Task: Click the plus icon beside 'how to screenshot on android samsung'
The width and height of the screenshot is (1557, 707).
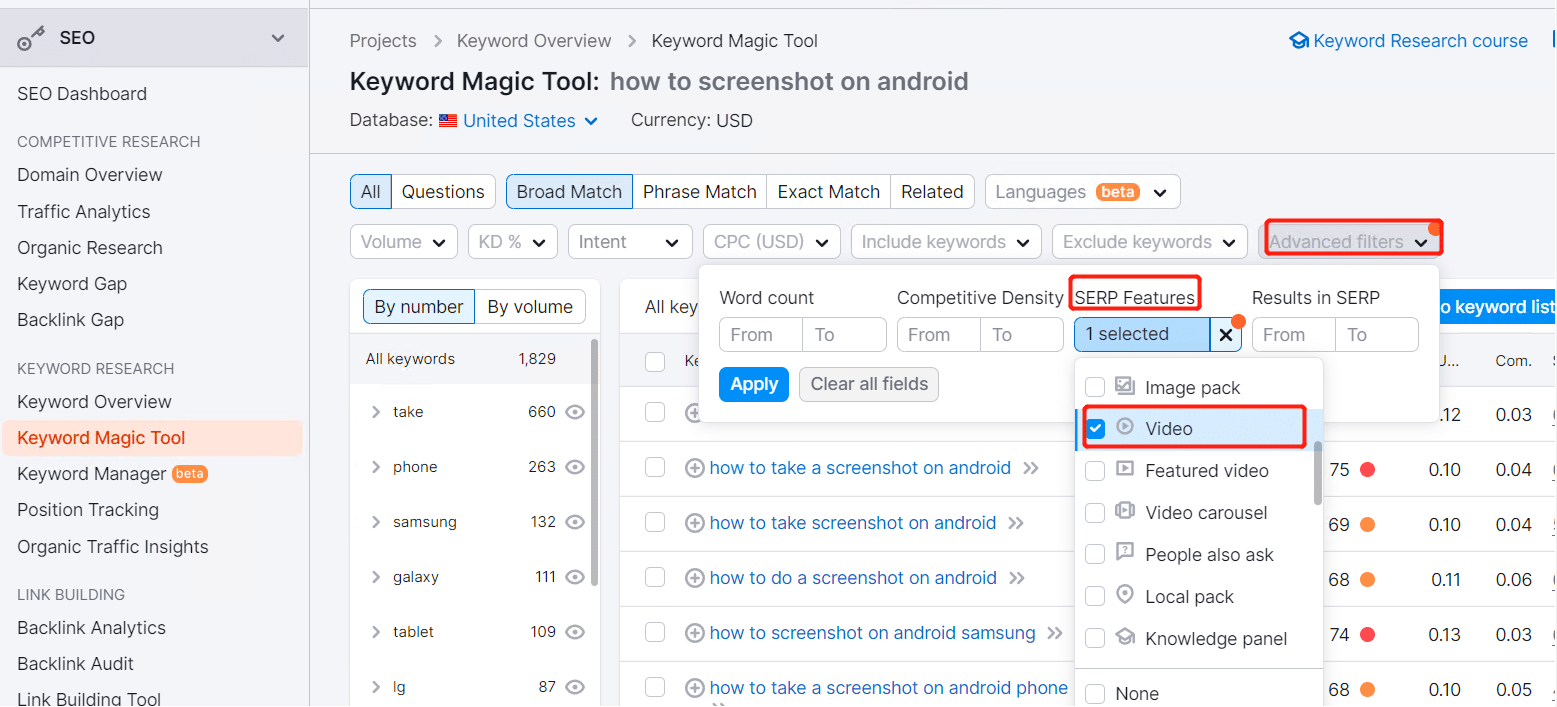Action: coord(694,633)
